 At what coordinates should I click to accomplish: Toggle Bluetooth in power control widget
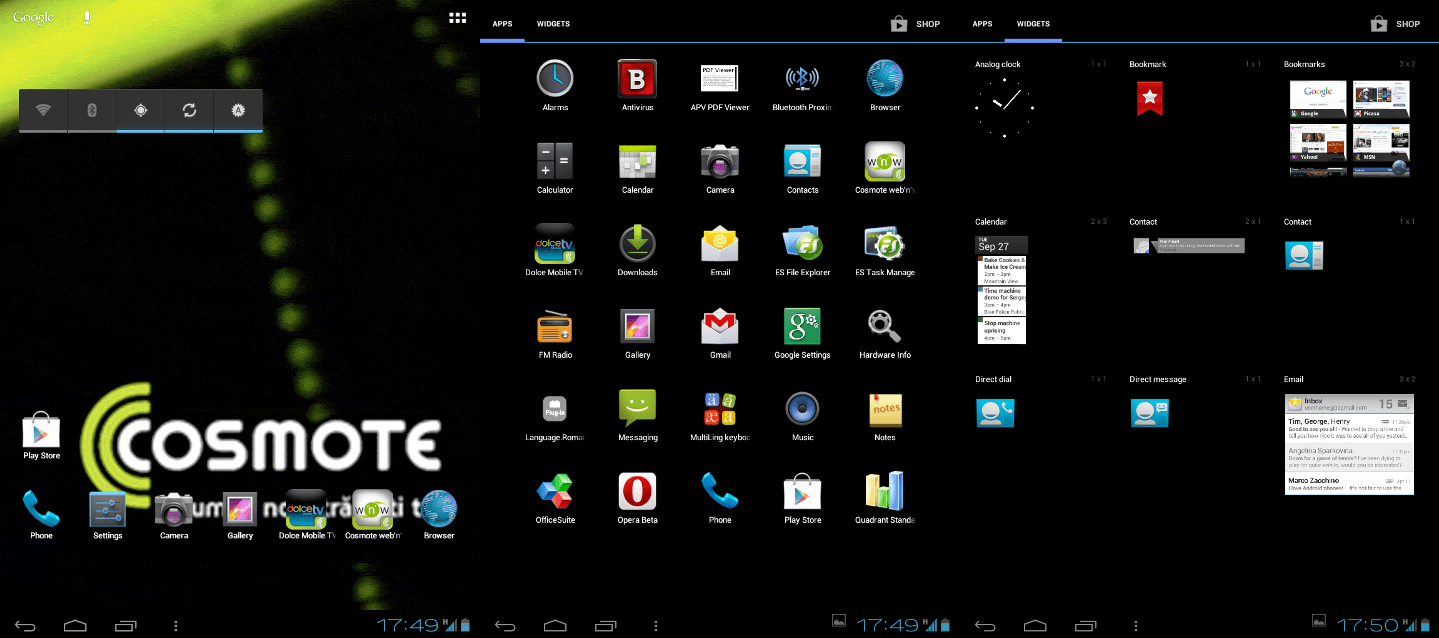coord(91,110)
